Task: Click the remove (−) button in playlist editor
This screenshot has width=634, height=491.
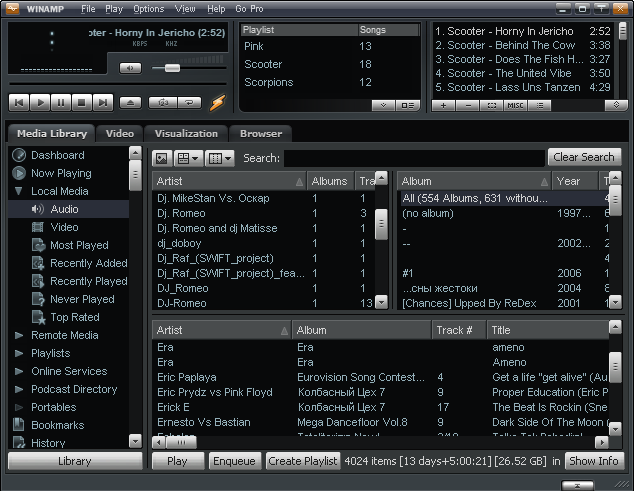Action: coord(468,106)
